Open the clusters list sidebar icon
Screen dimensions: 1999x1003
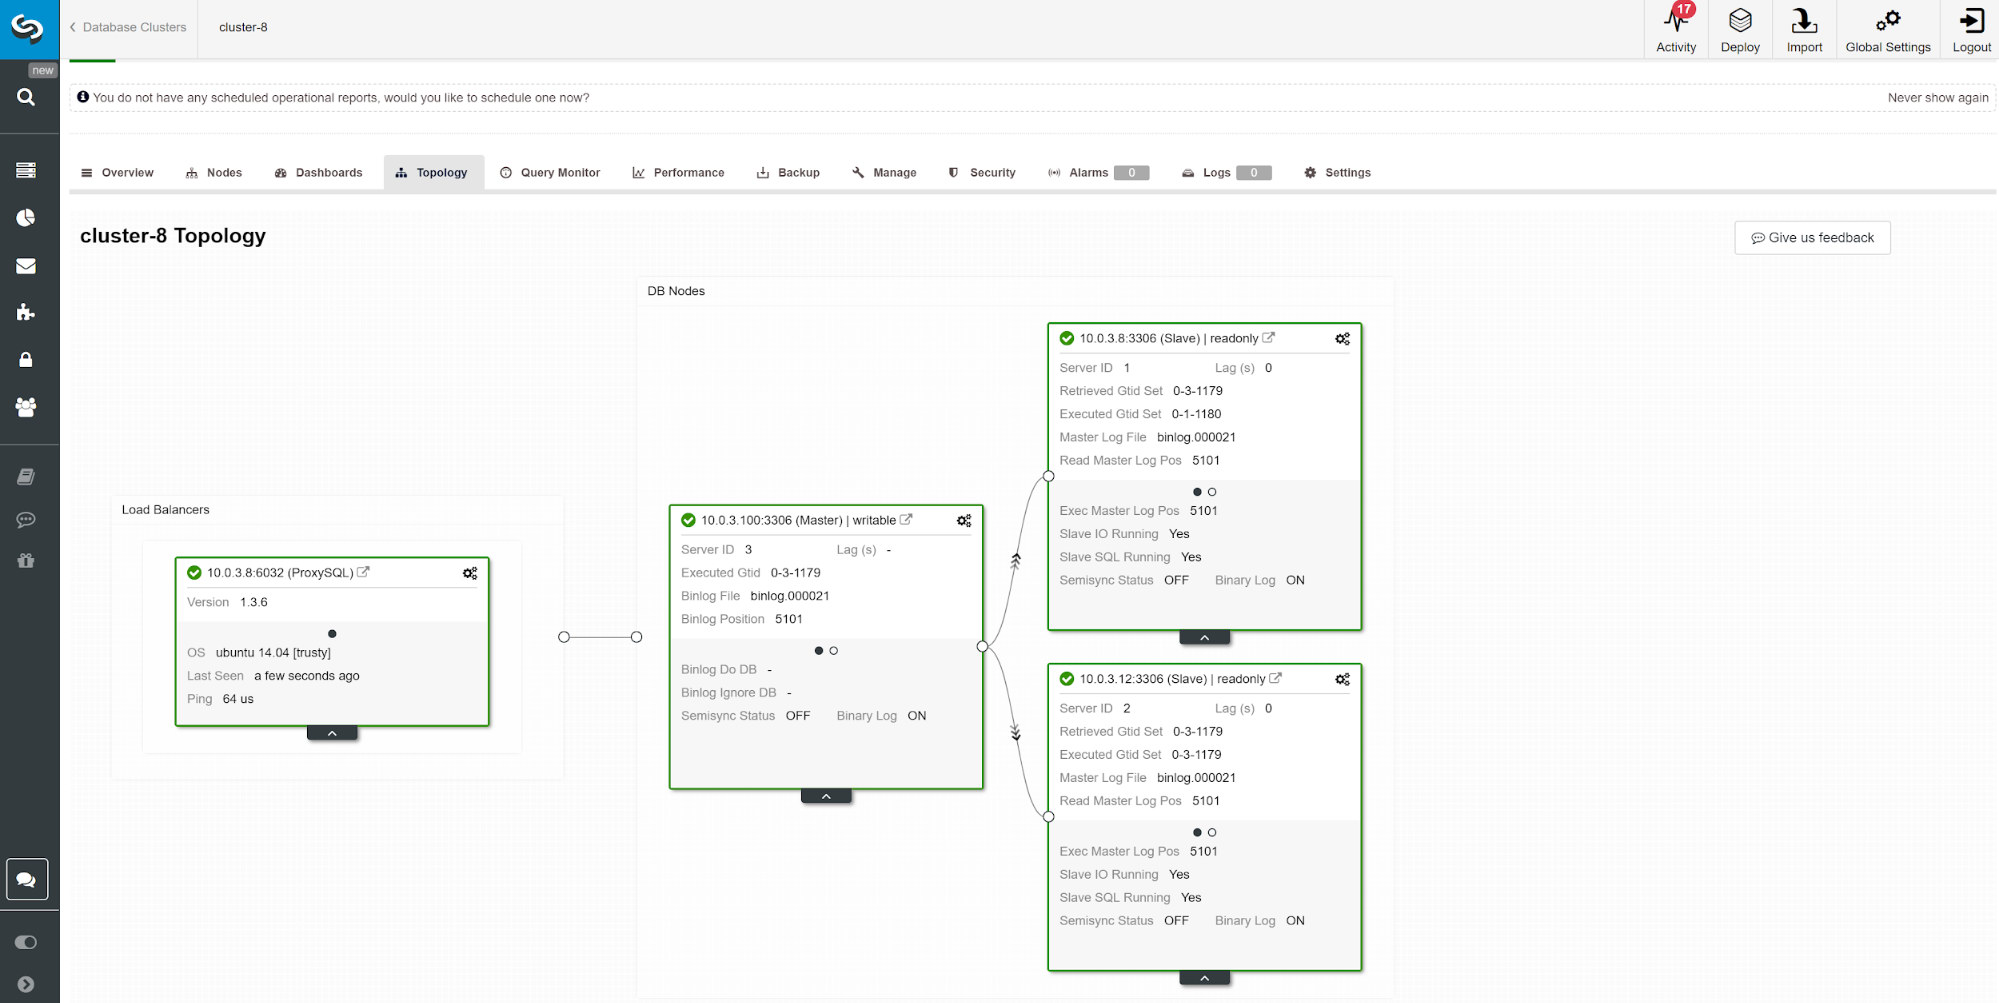[x=26, y=170]
